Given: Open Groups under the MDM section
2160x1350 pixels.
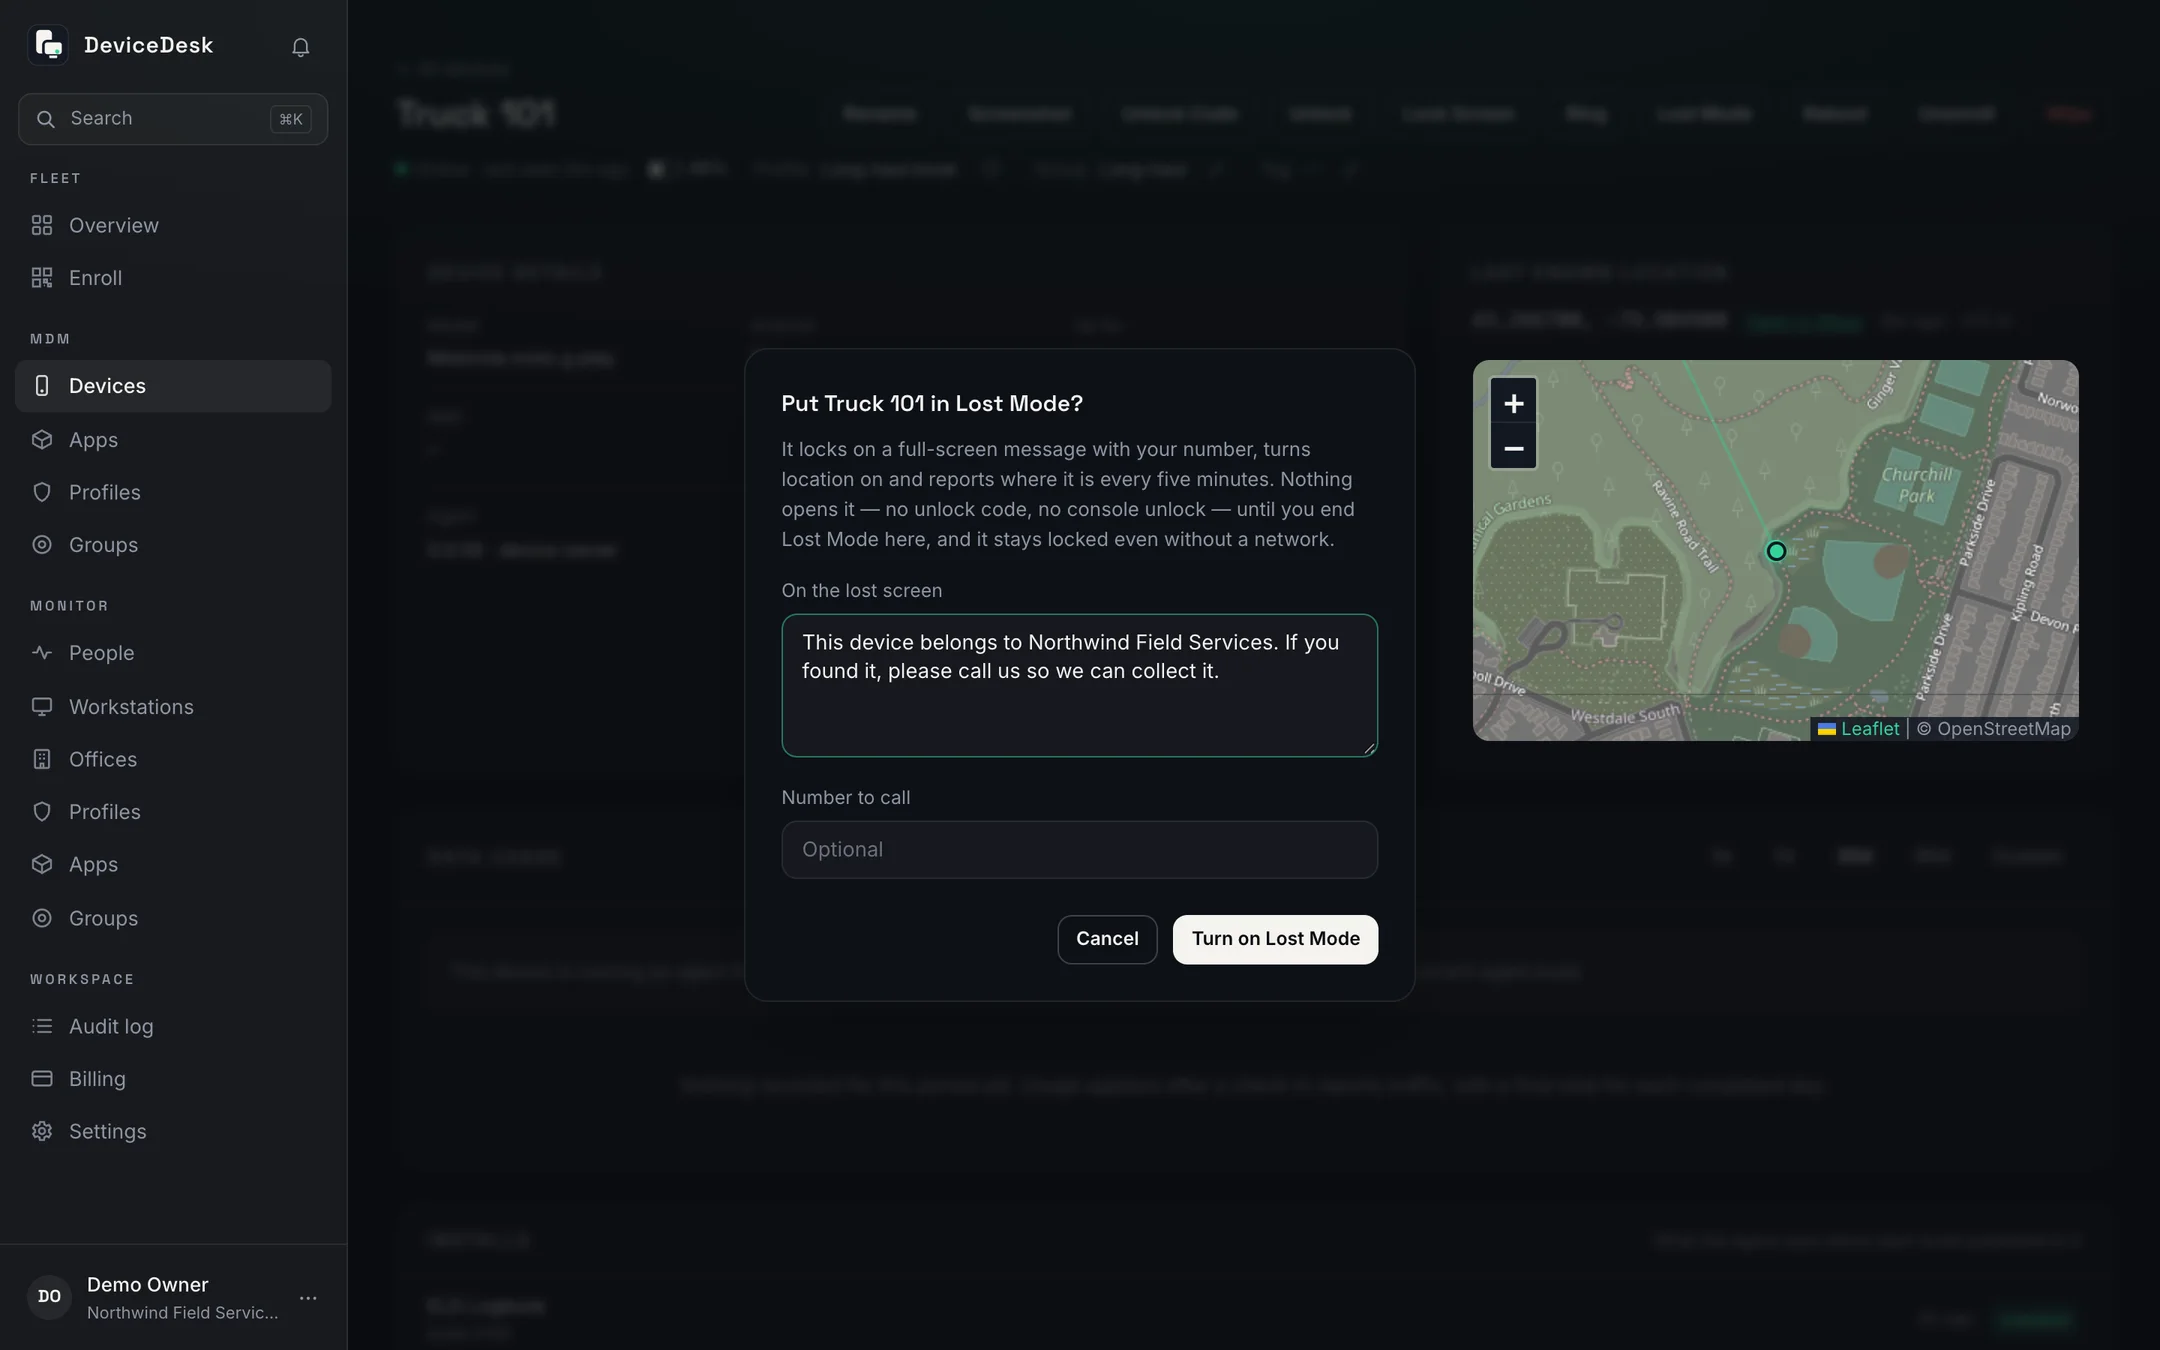Looking at the screenshot, I should (173, 545).
